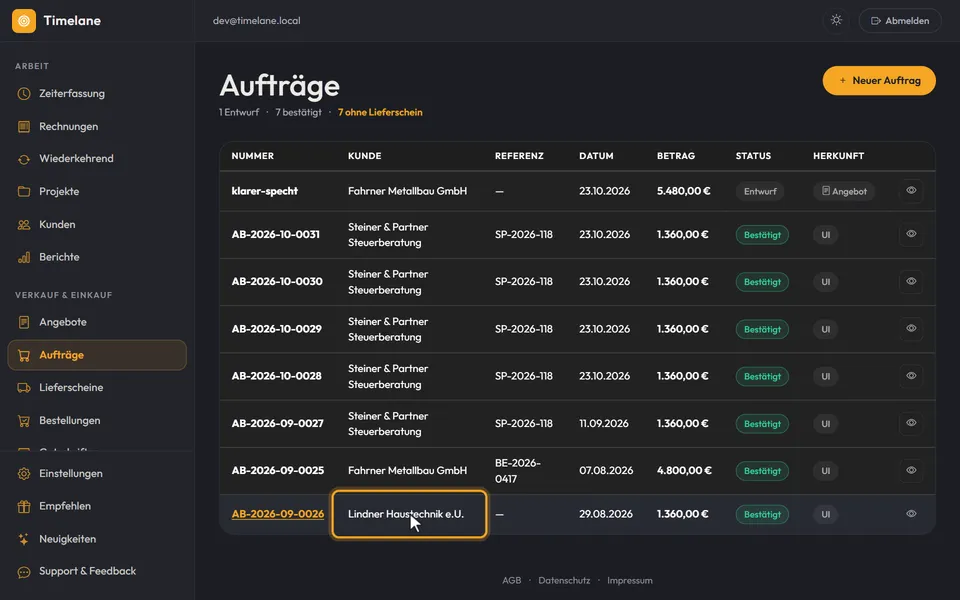Click the Bestellungen cart icon
Image resolution: width=960 pixels, height=600 pixels.
point(24,421)
